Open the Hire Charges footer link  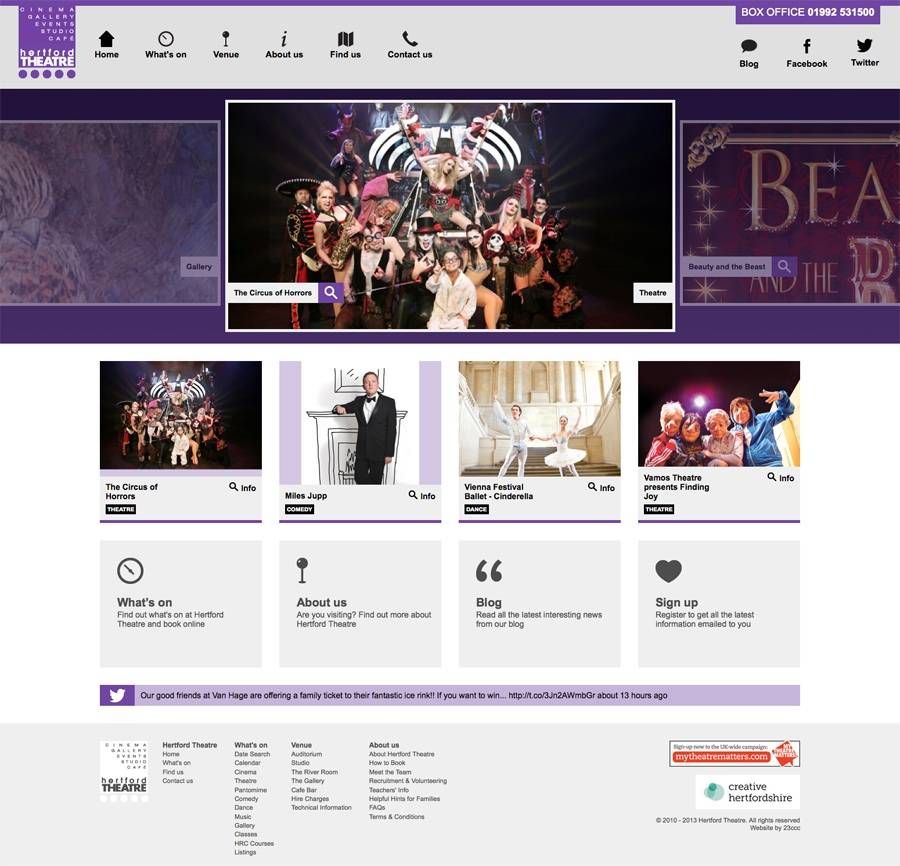click(310, 799)
